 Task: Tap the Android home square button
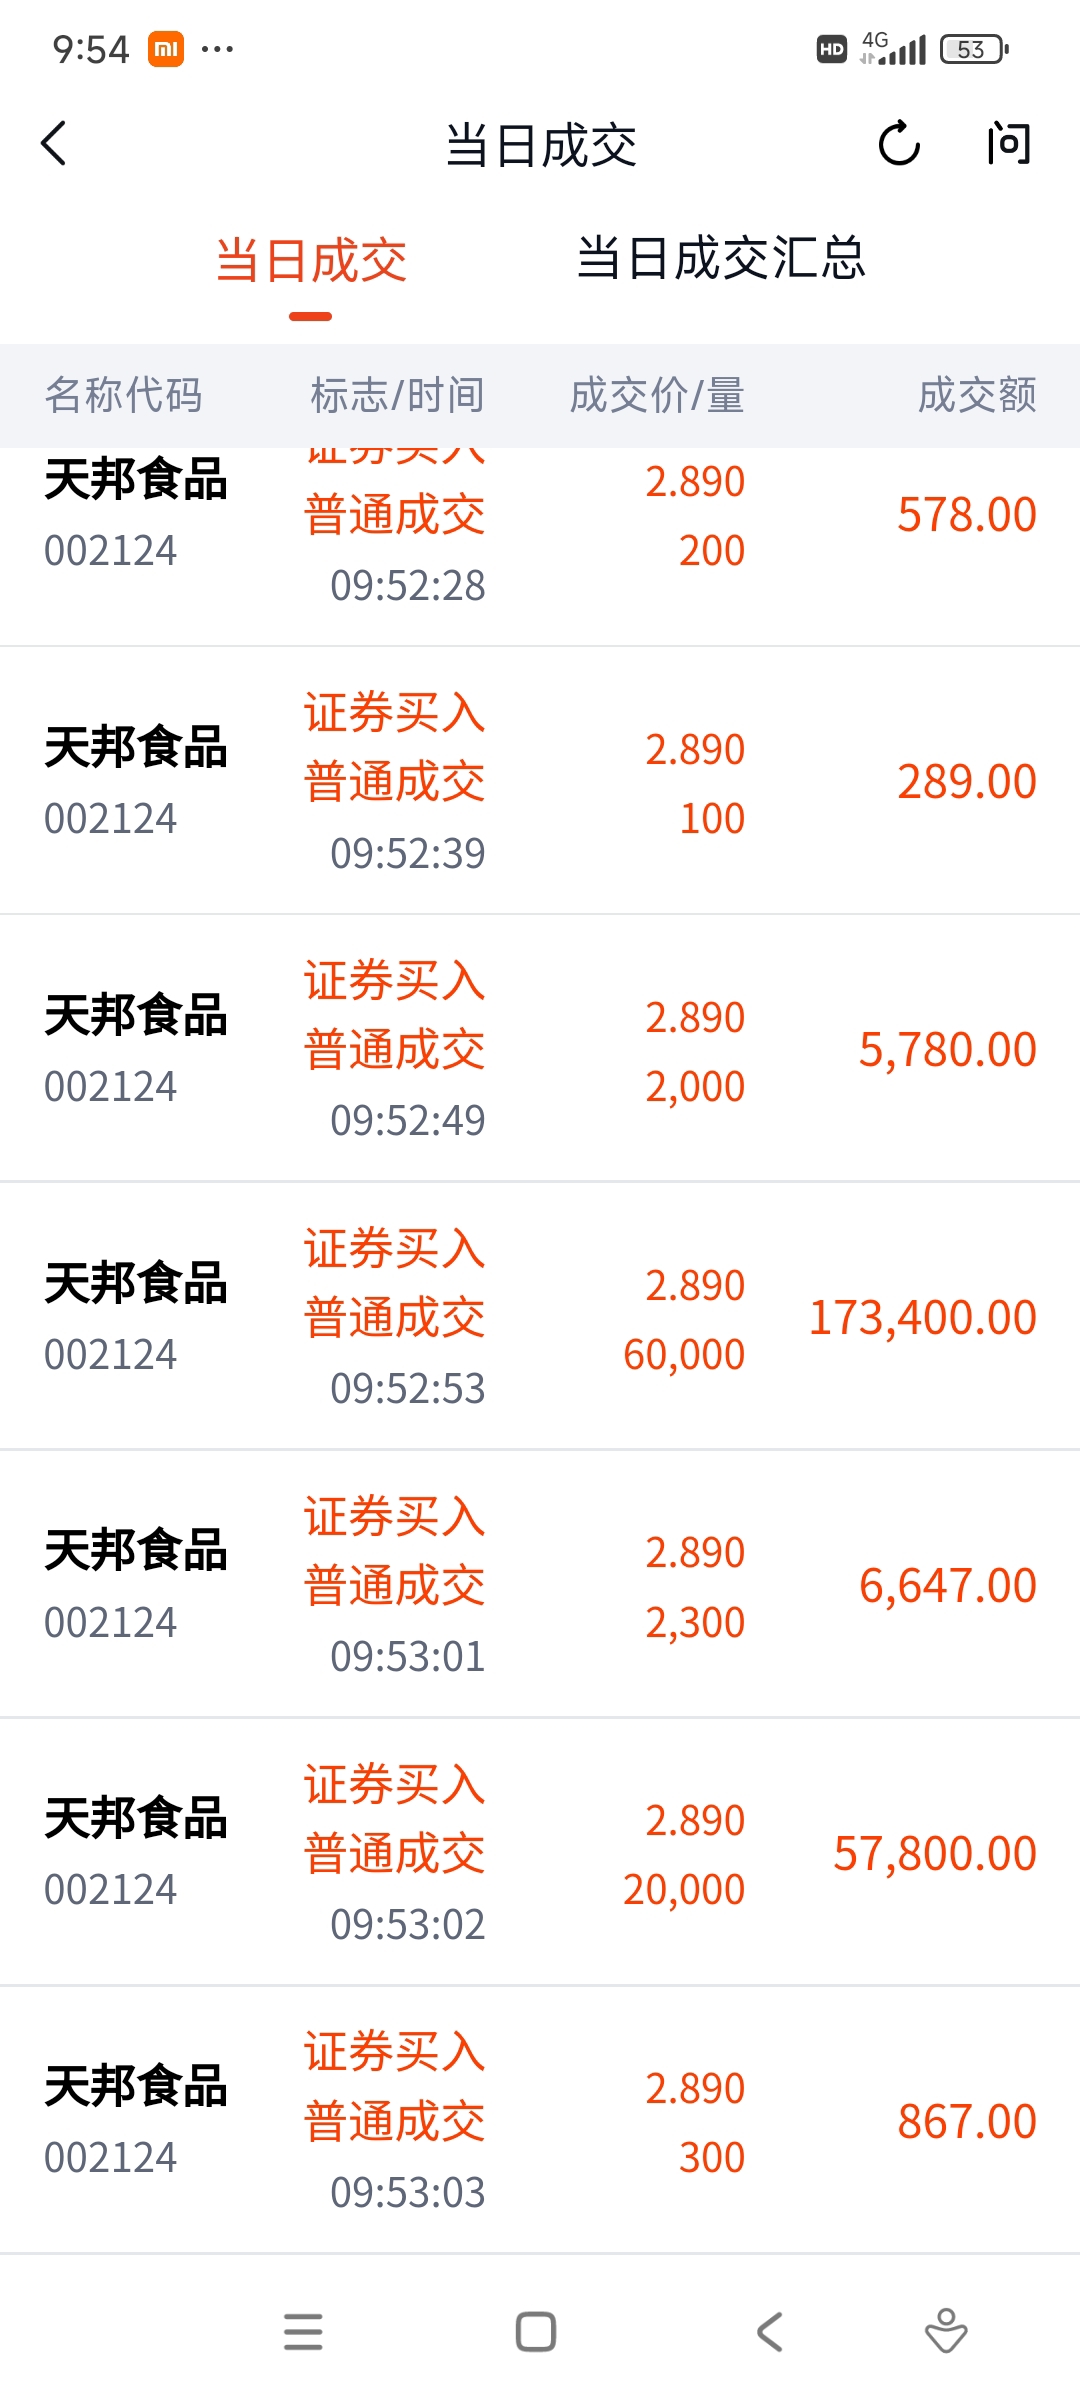point(536,2331)
